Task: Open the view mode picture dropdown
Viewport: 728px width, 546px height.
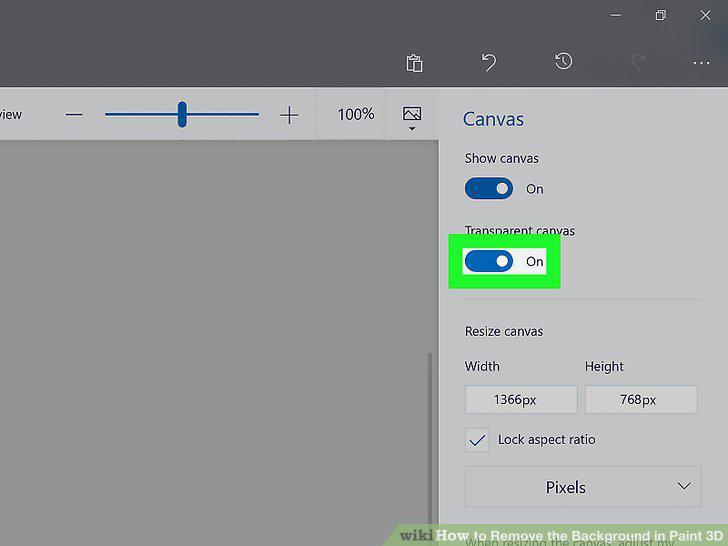Action: (412, 118)
